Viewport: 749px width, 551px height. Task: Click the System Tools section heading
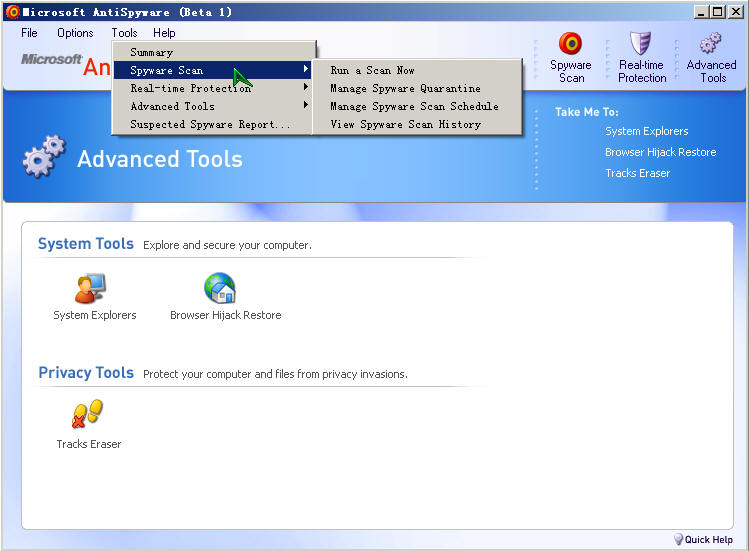click(86, 244)
